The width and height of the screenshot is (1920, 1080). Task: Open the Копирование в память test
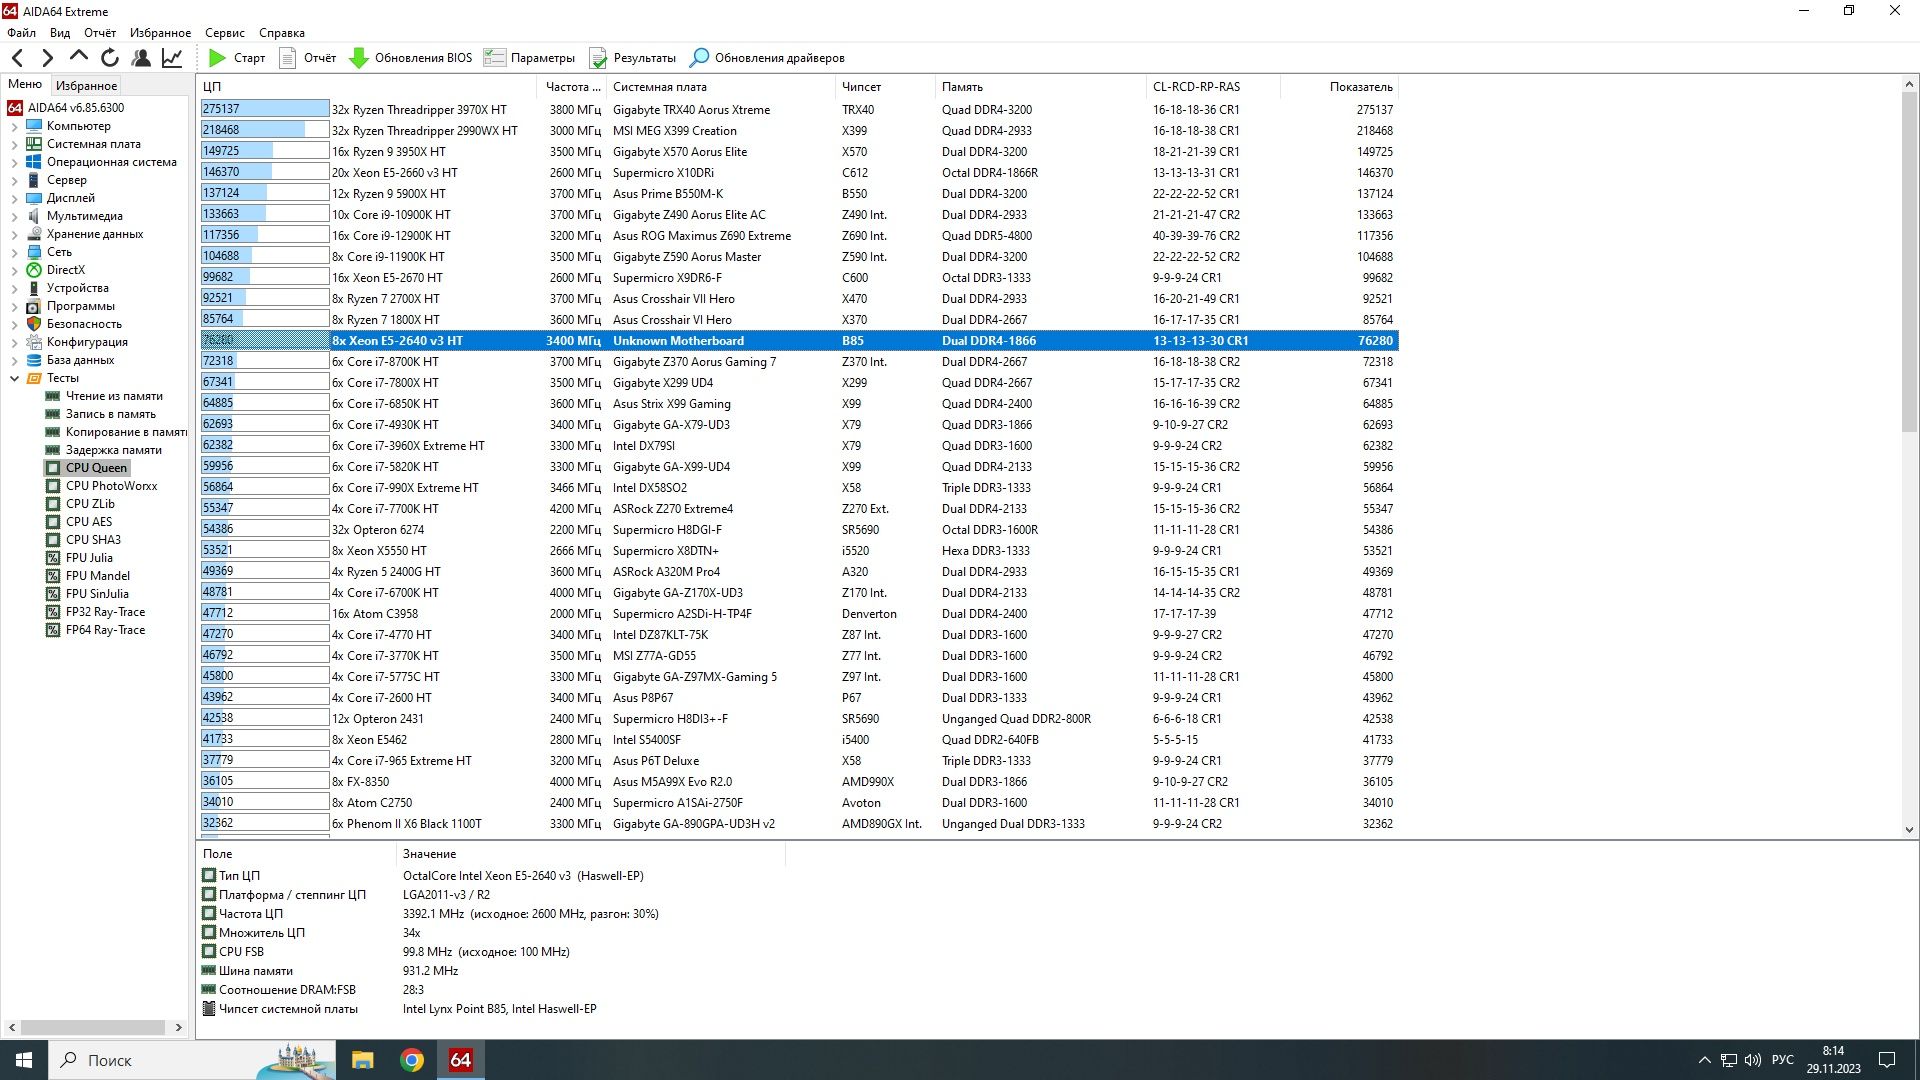coord(116,432)
